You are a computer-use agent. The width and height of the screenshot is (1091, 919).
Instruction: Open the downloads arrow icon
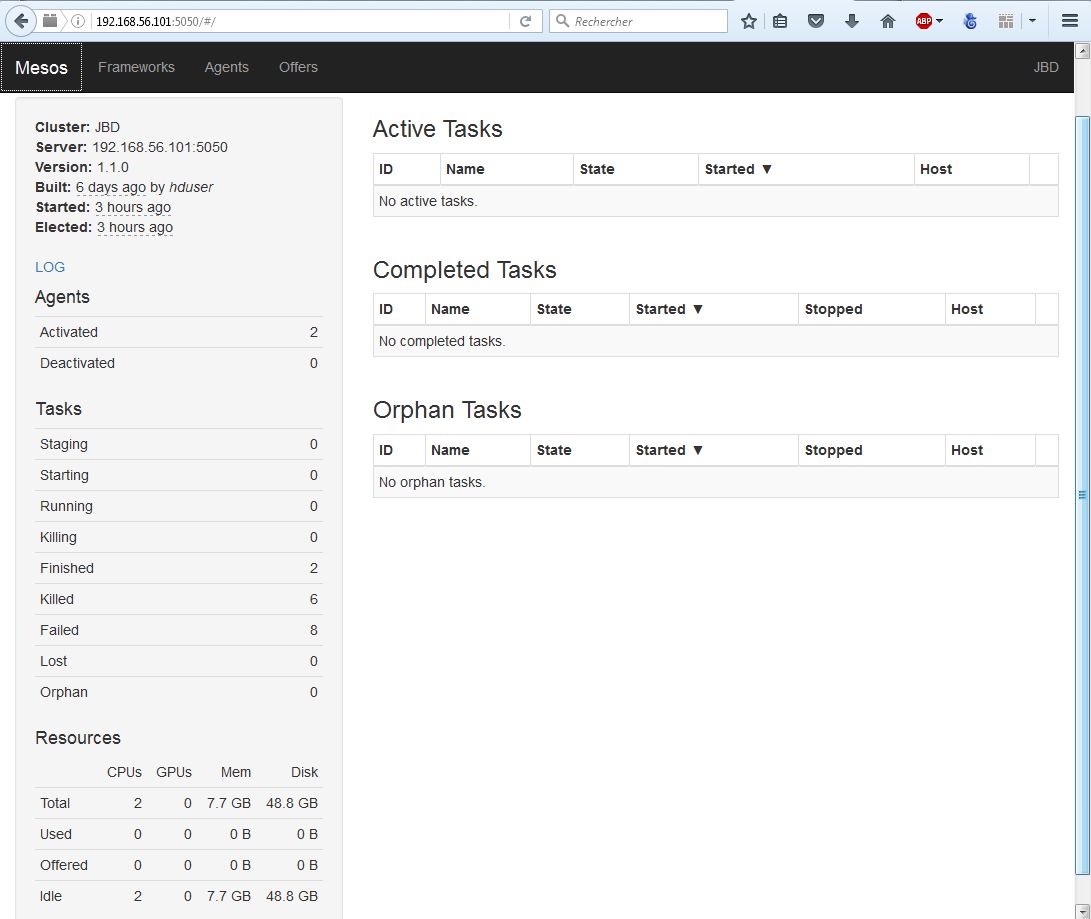[x=852, y=21]
